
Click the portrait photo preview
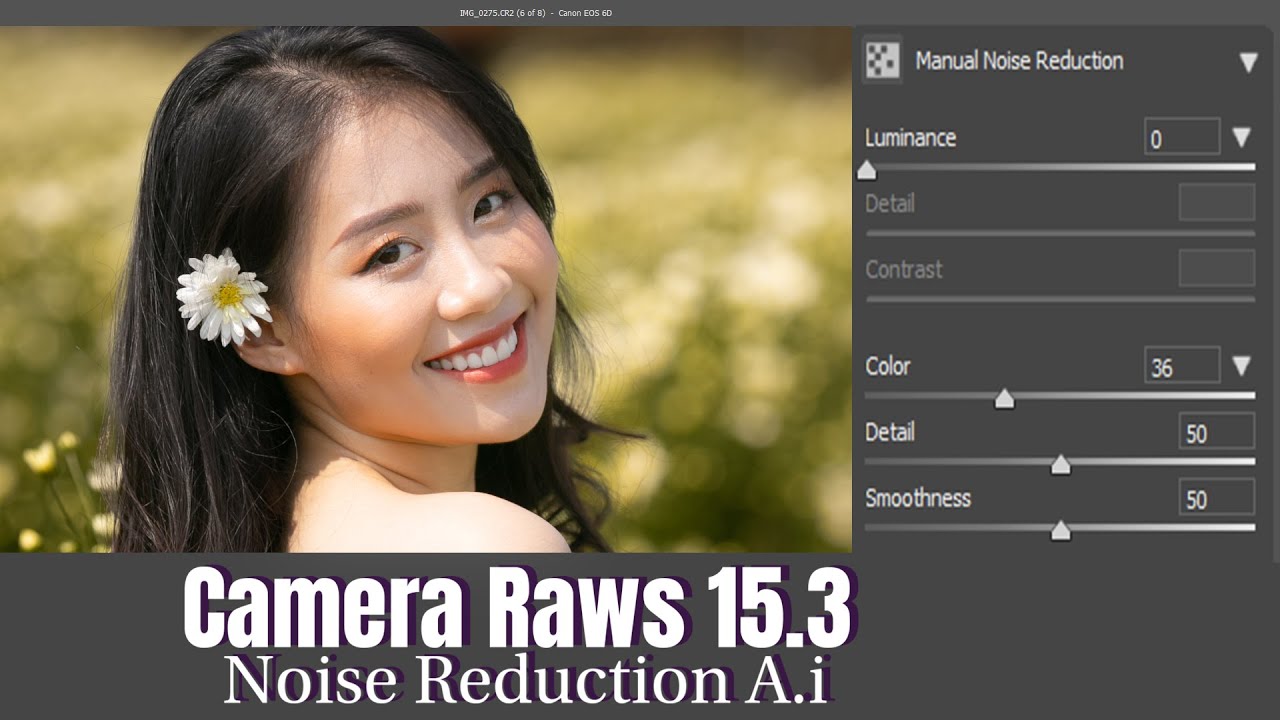(426, 289)
